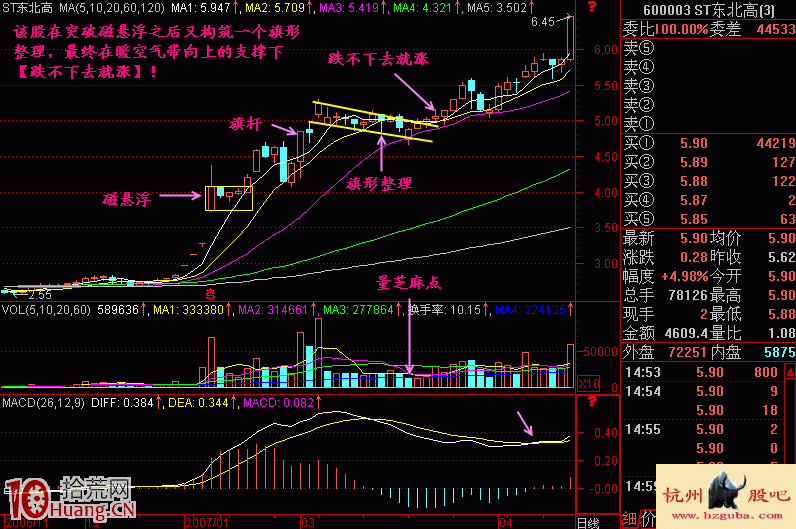Select the MA5: 3.502 value
Viewport: 796px width, 529px height.
pos(496,8)
